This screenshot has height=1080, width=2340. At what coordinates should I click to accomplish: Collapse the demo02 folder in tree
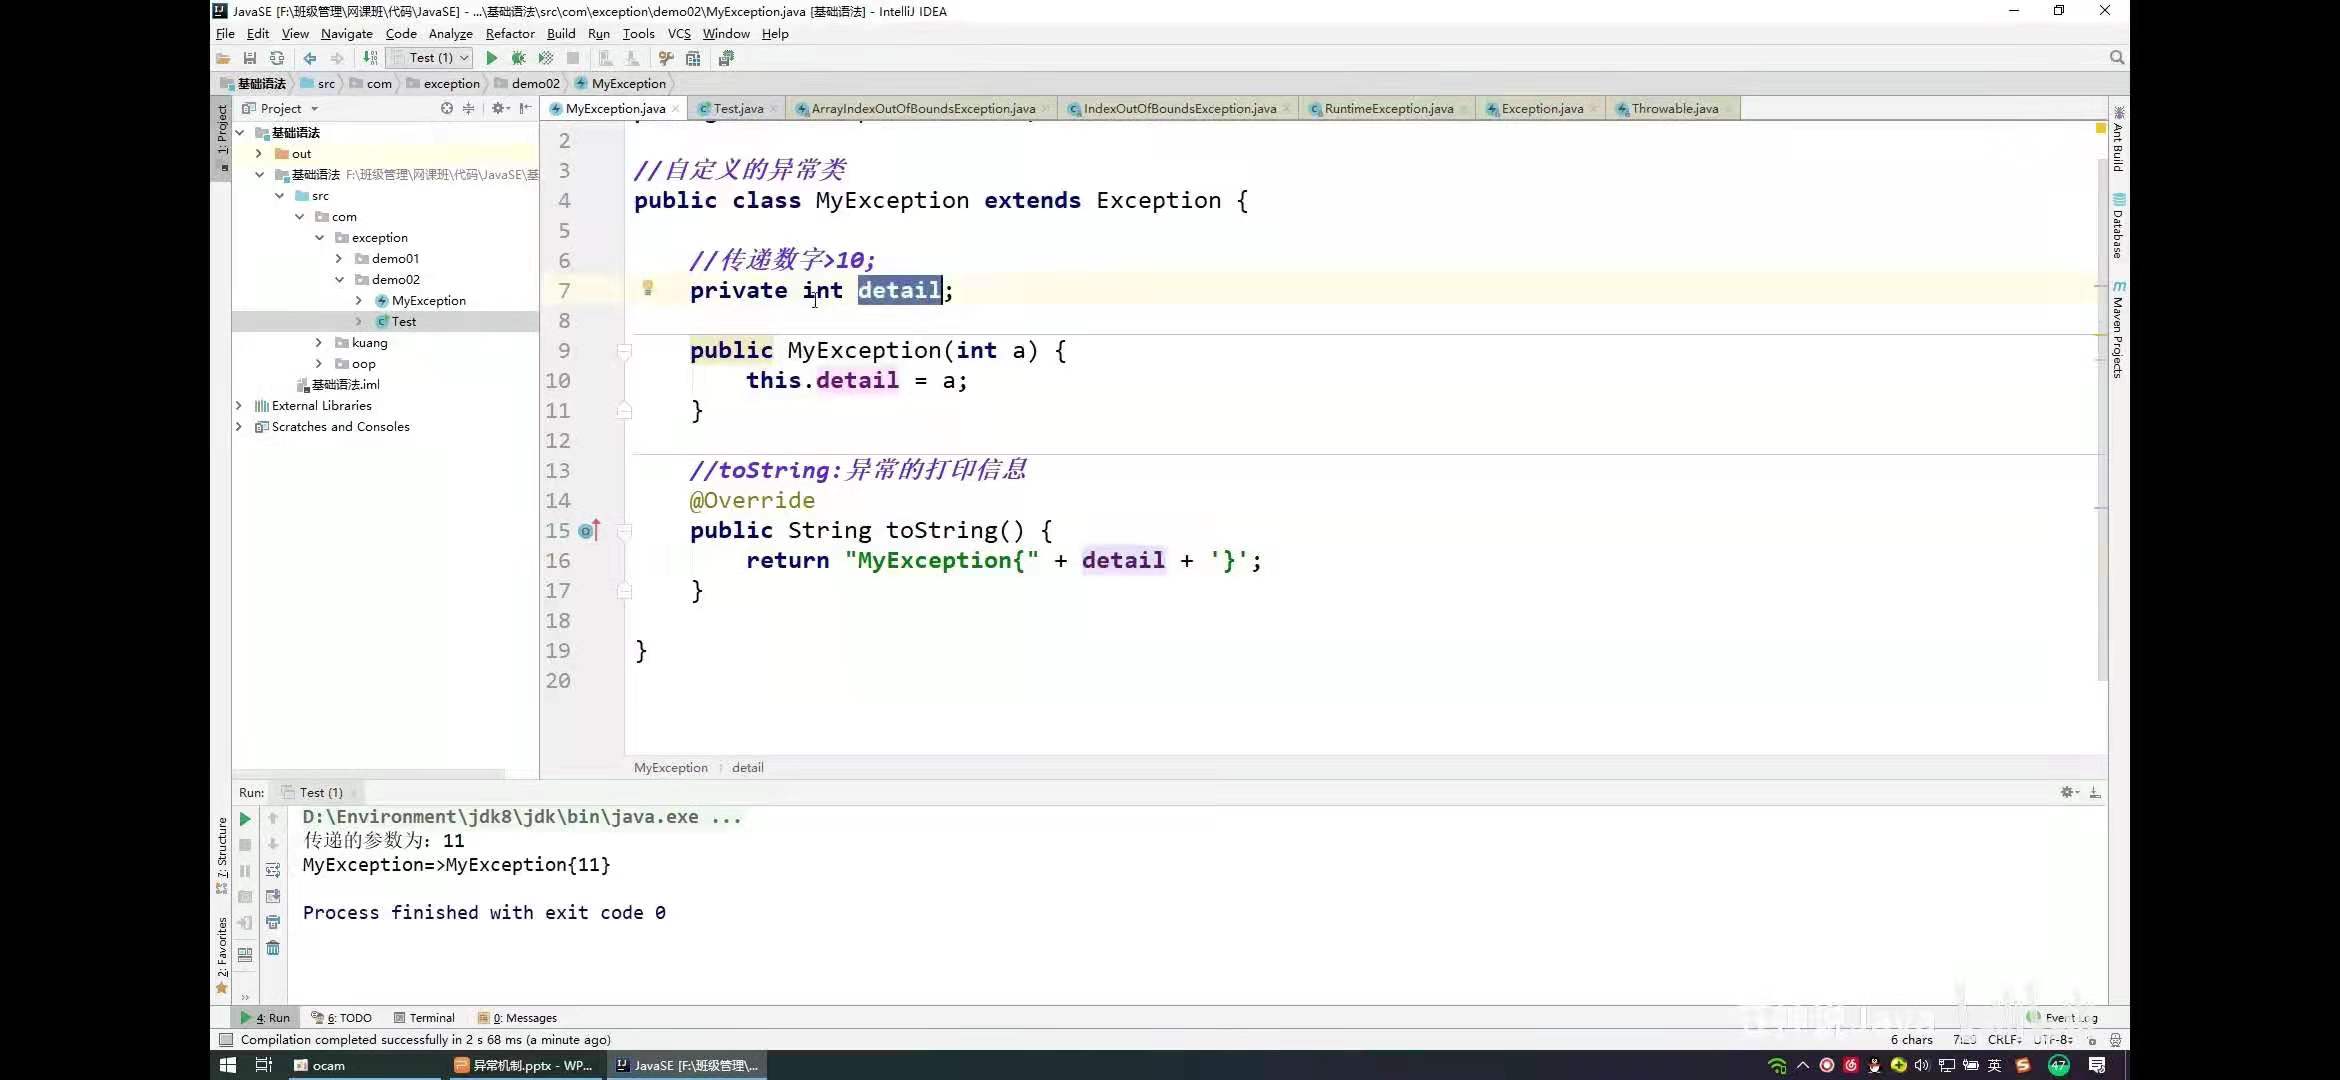click(339, 279)
